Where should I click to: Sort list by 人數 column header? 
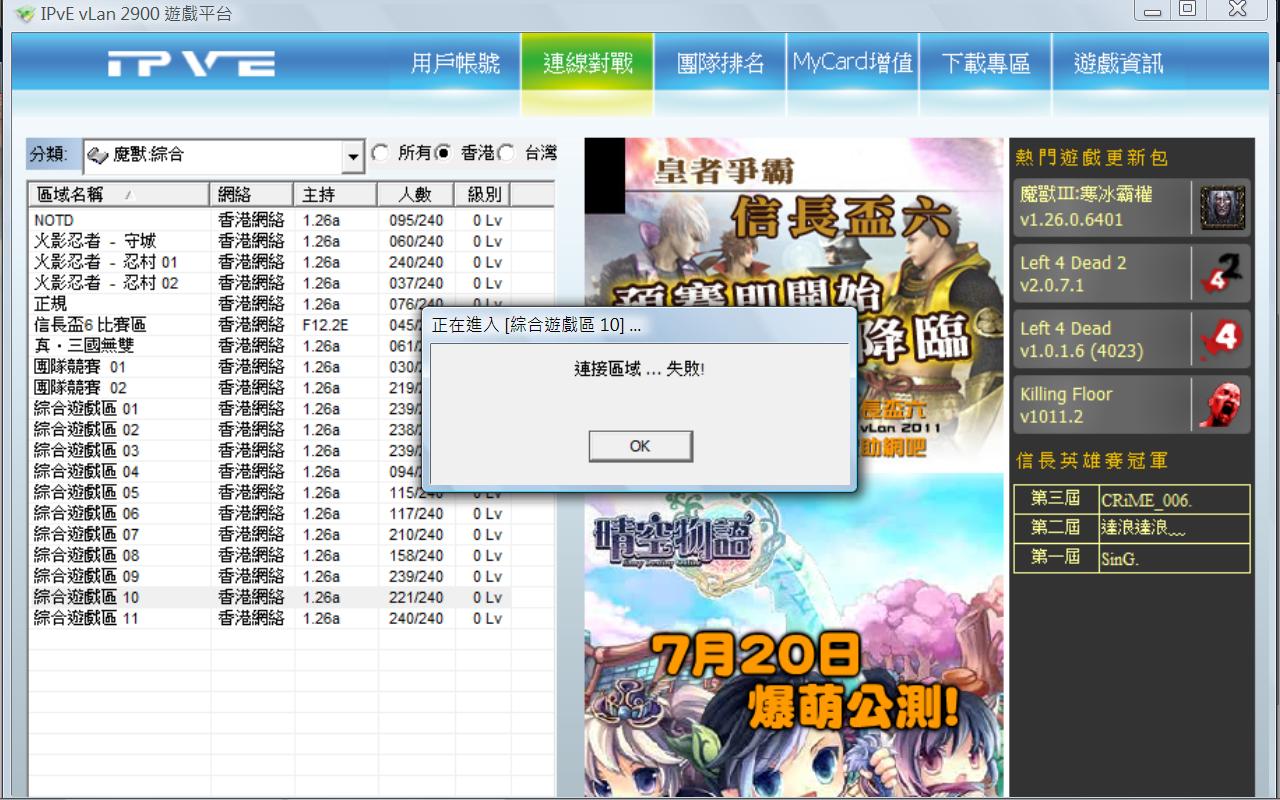[416, 194]
